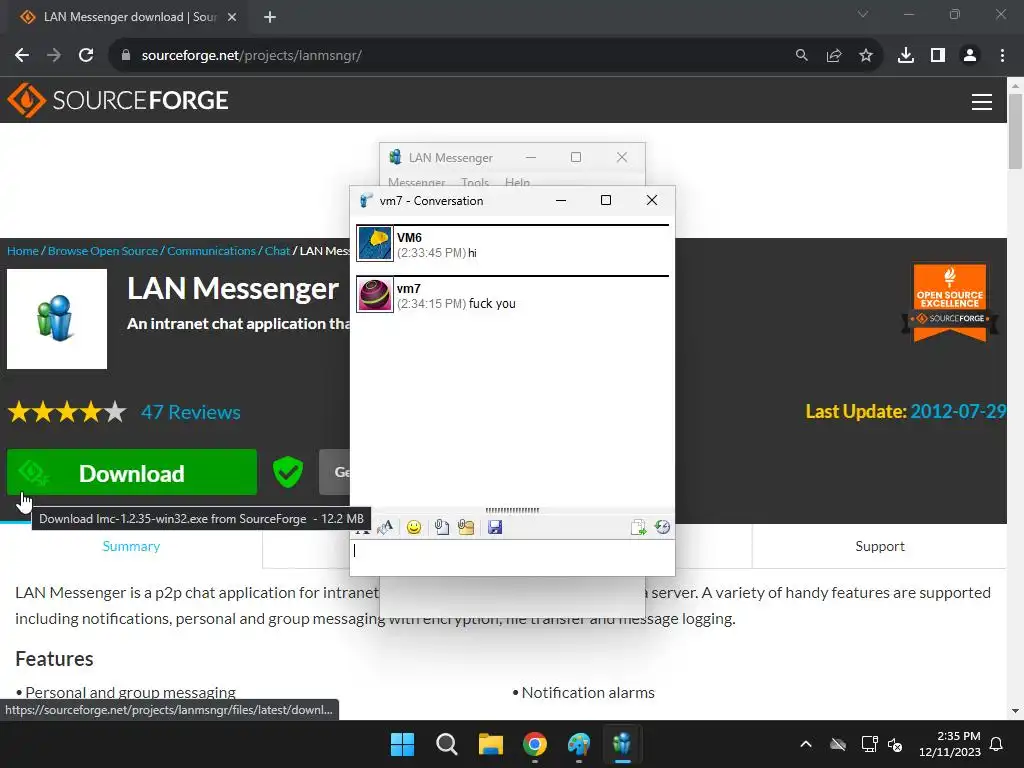Open Communications breadcrumb link
The height and width of the screenshot is (768, 1024).
tap(211, 251)
